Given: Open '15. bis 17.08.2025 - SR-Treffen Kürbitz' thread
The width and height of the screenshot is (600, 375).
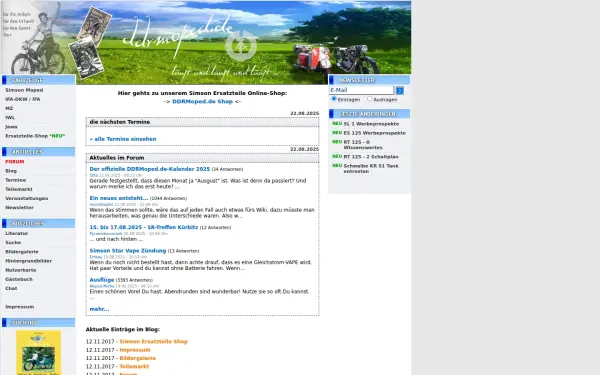Looking at the screenshot, I should point(143,227).
